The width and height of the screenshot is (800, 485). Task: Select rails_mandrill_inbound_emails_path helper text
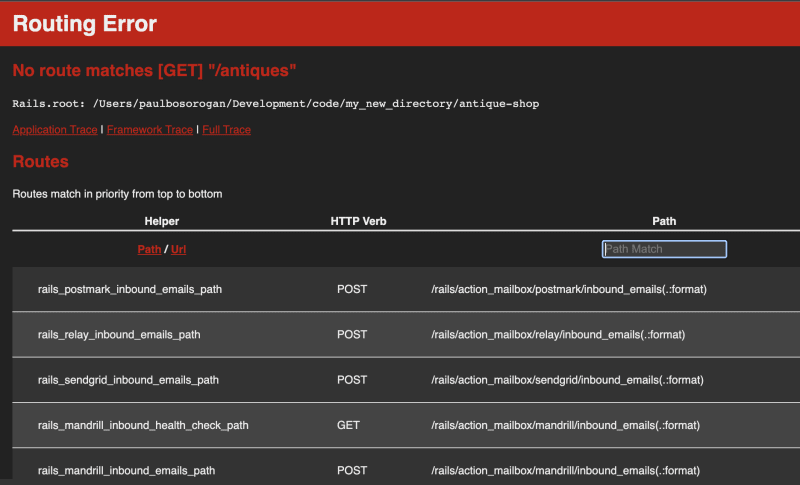(126, 470)
